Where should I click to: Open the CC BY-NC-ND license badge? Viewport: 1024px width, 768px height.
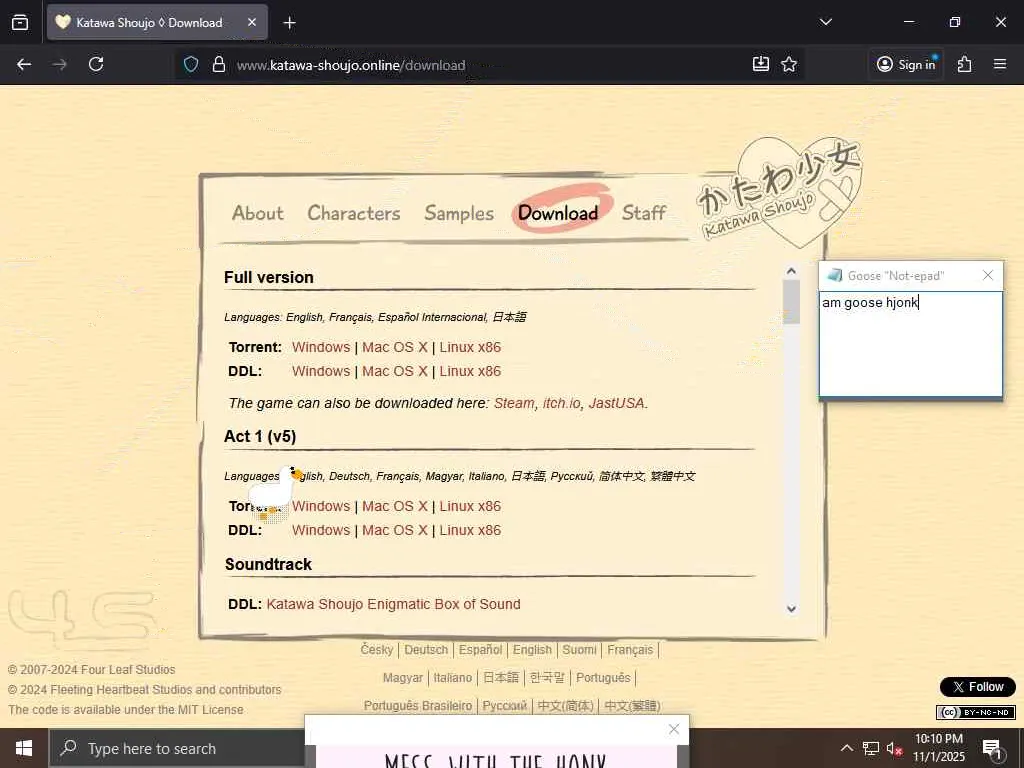click(x=976, y=712)
